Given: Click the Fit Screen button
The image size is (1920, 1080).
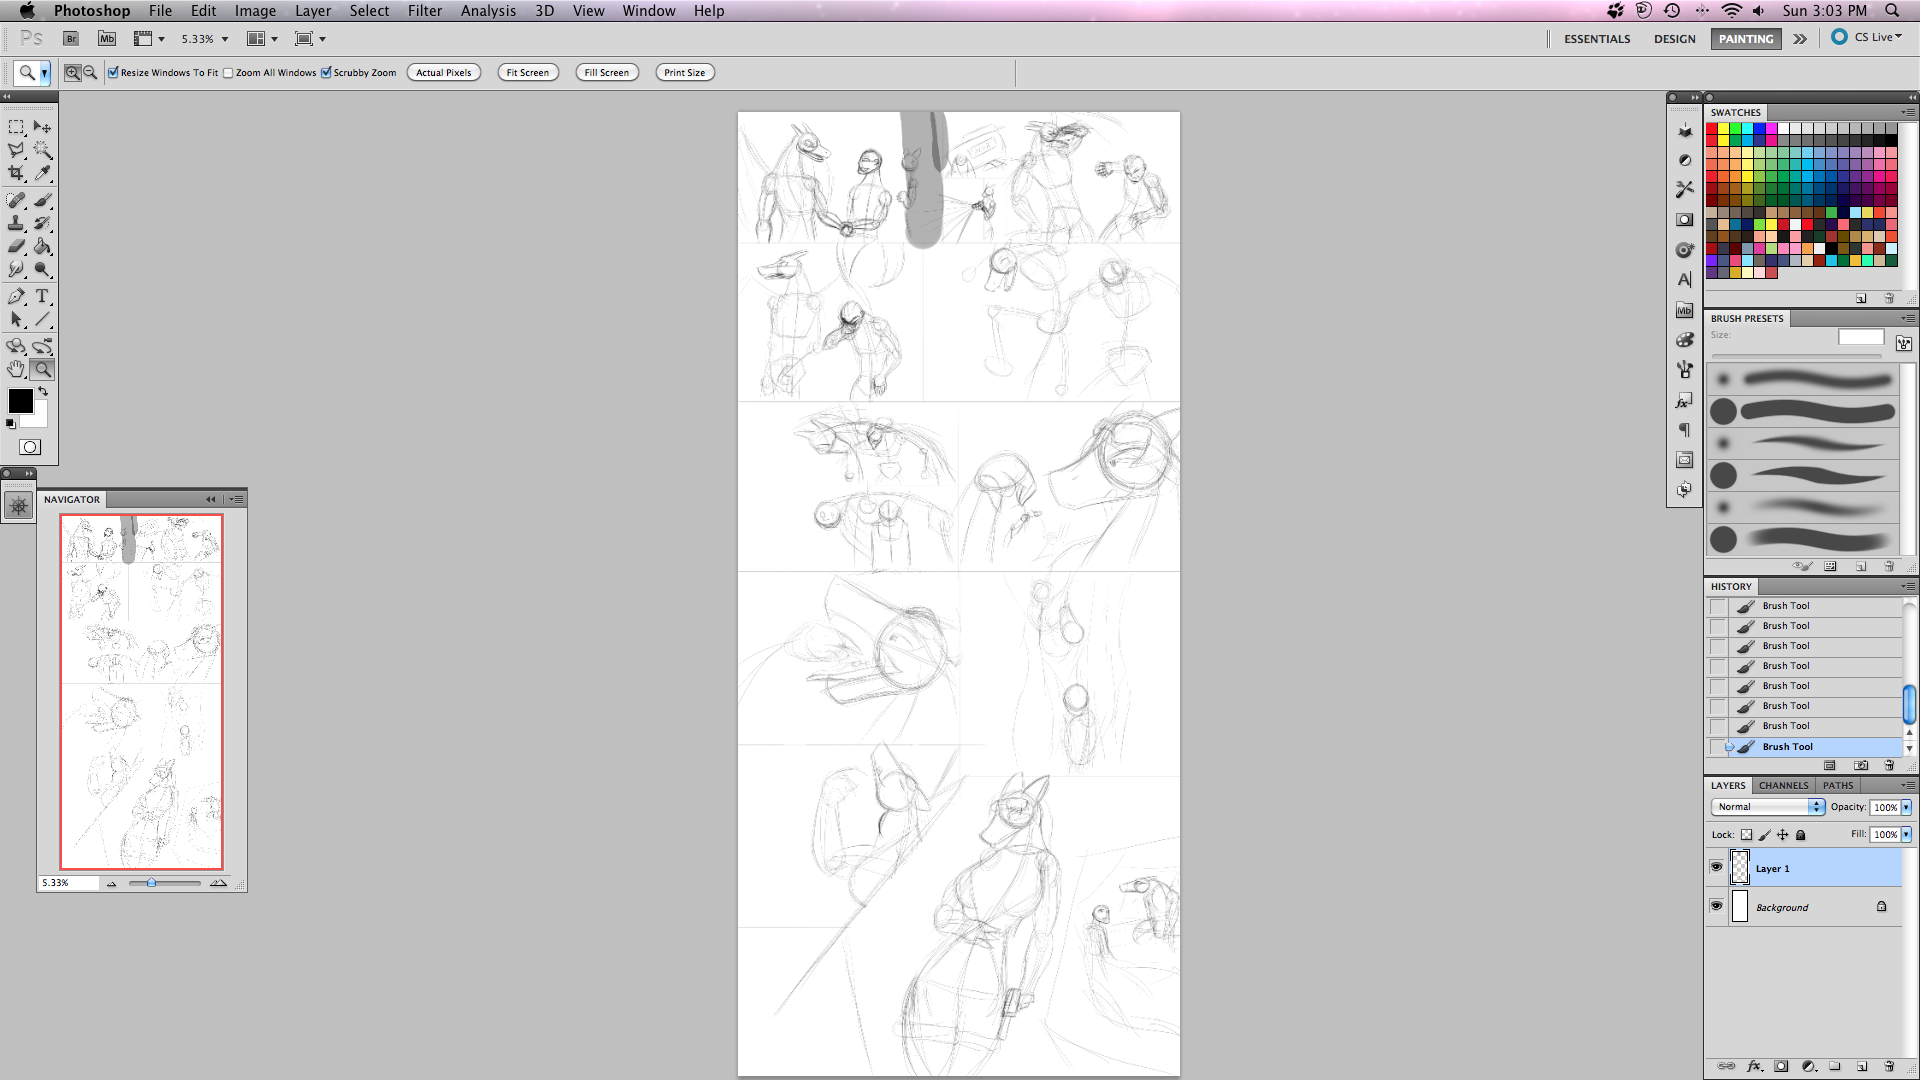Looking at the screenshot, I should [527, 72].
